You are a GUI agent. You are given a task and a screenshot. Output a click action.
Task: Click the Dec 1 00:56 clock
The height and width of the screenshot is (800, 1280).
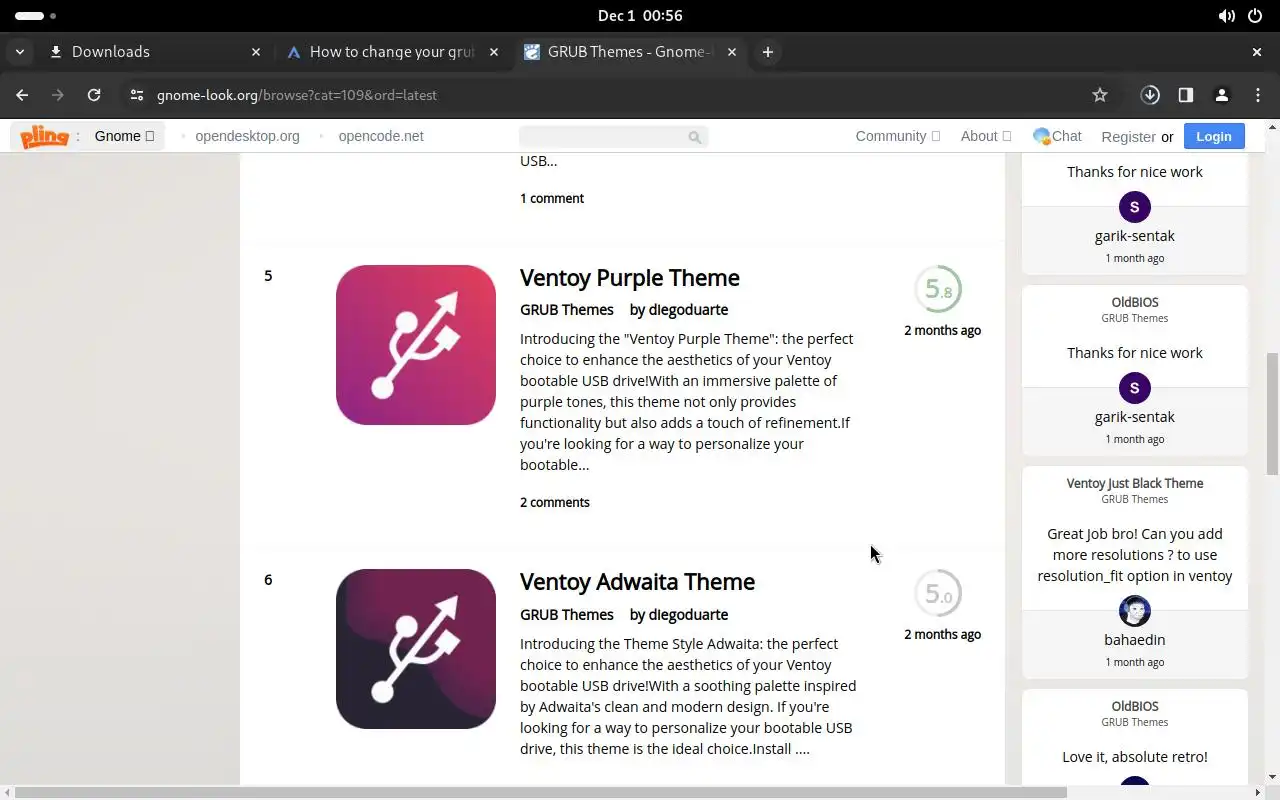pyautogui.click(x=640, y=16)
